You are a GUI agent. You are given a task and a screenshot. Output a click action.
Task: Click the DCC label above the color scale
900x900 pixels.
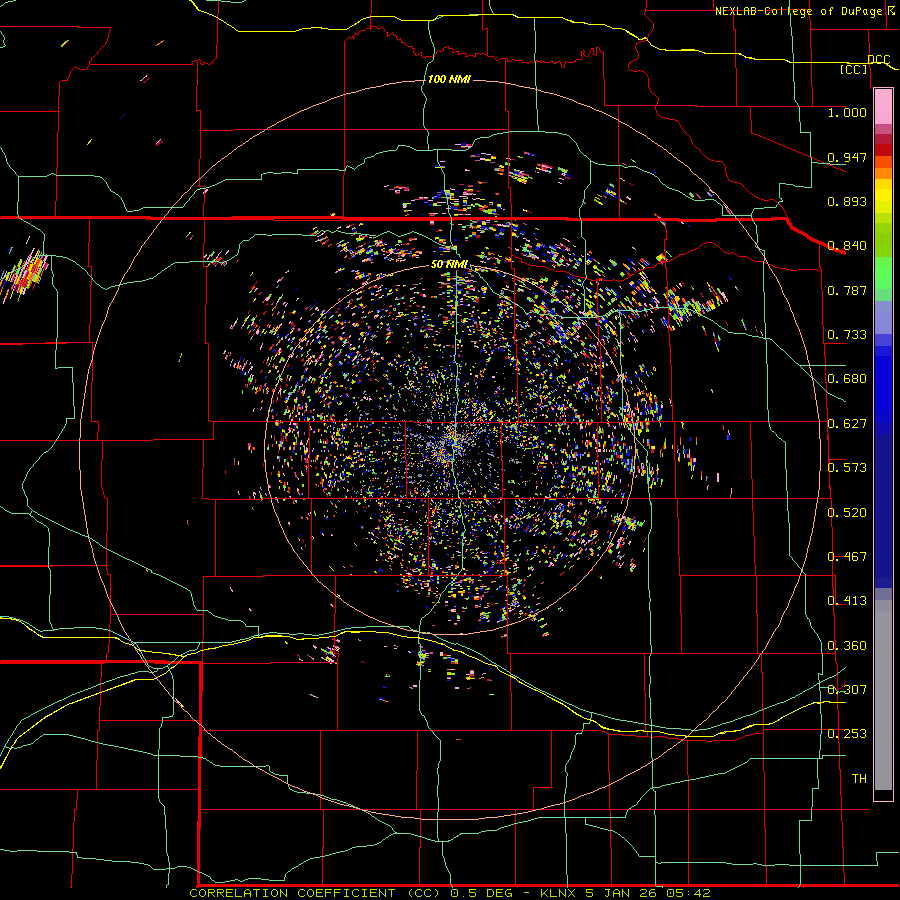878,60
